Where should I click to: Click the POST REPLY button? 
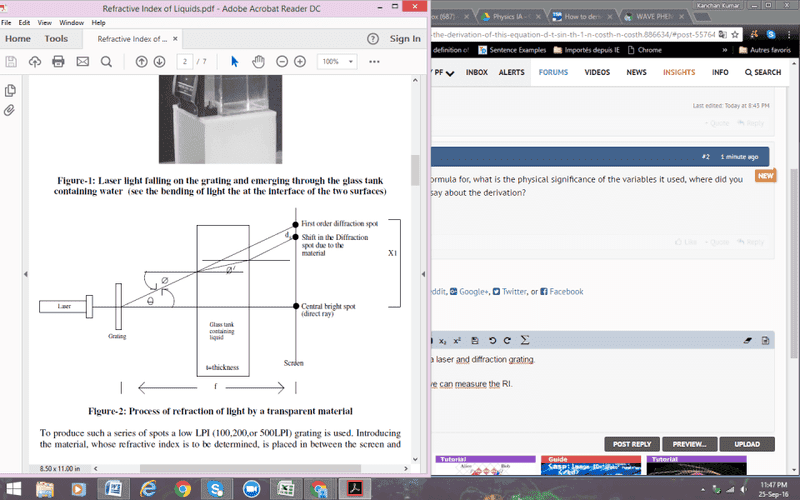tap(632, 444)
